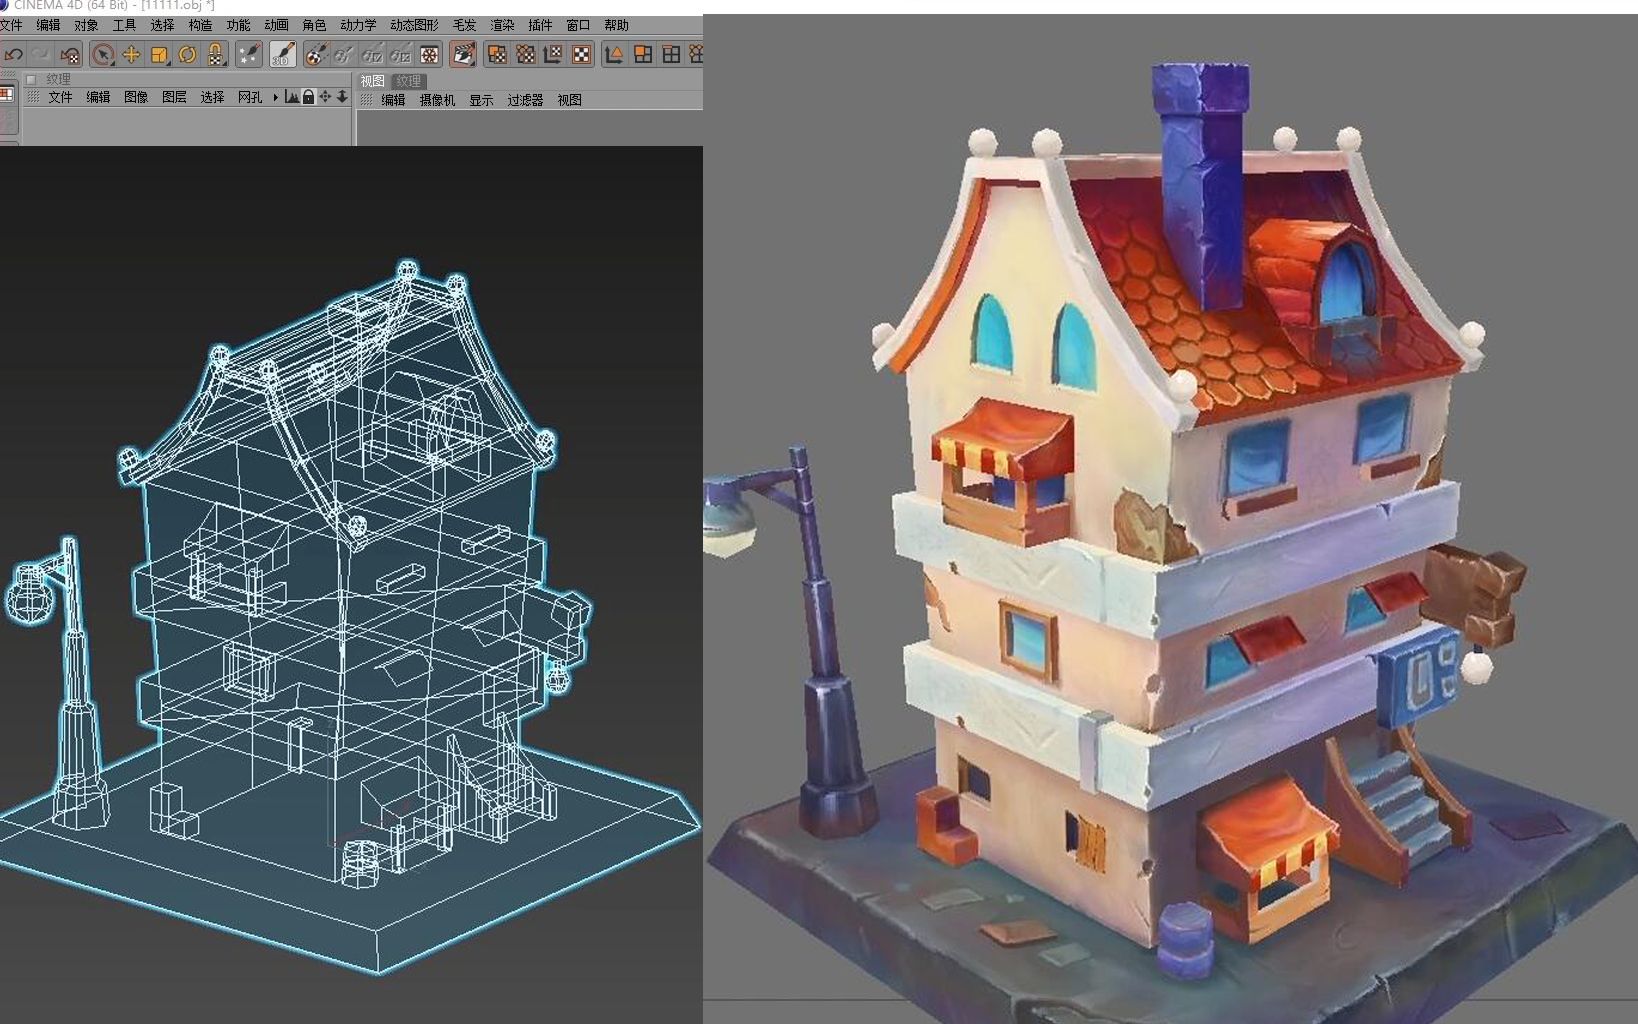Open the 渲染 menu
Screen dimensions: 1638x1024
tap(502, 25)
